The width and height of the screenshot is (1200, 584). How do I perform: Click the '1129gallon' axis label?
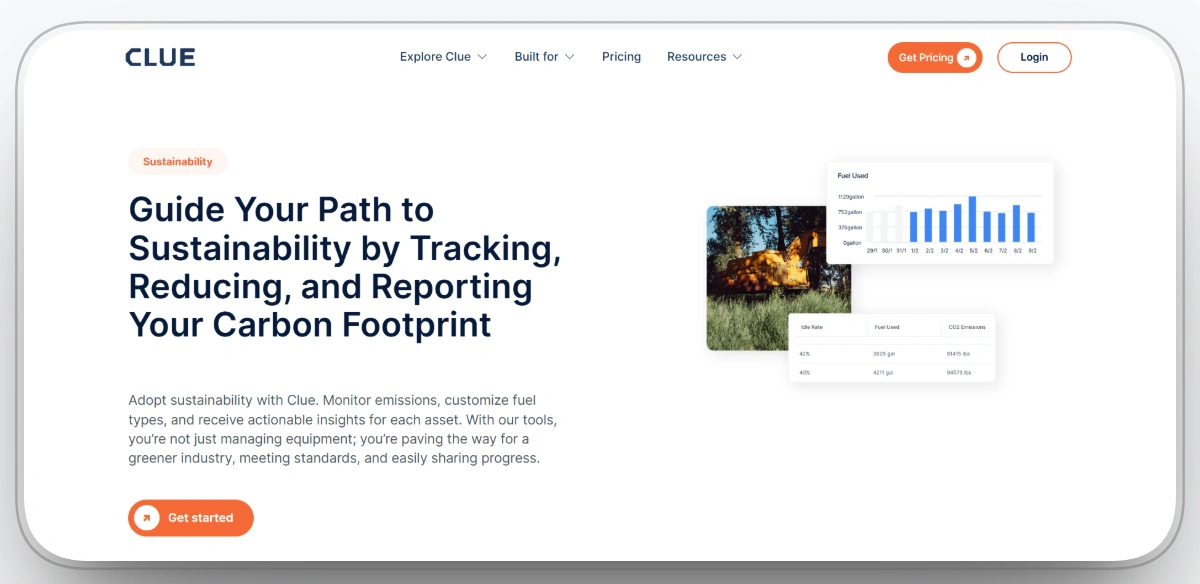(x=851, y=197)
